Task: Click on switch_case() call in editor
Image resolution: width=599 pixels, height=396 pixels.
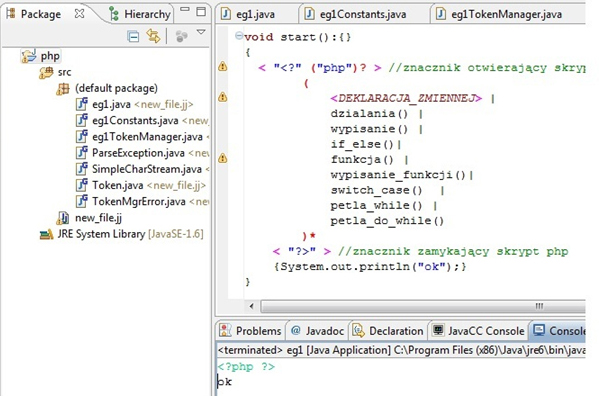Action: coord(376,190)
